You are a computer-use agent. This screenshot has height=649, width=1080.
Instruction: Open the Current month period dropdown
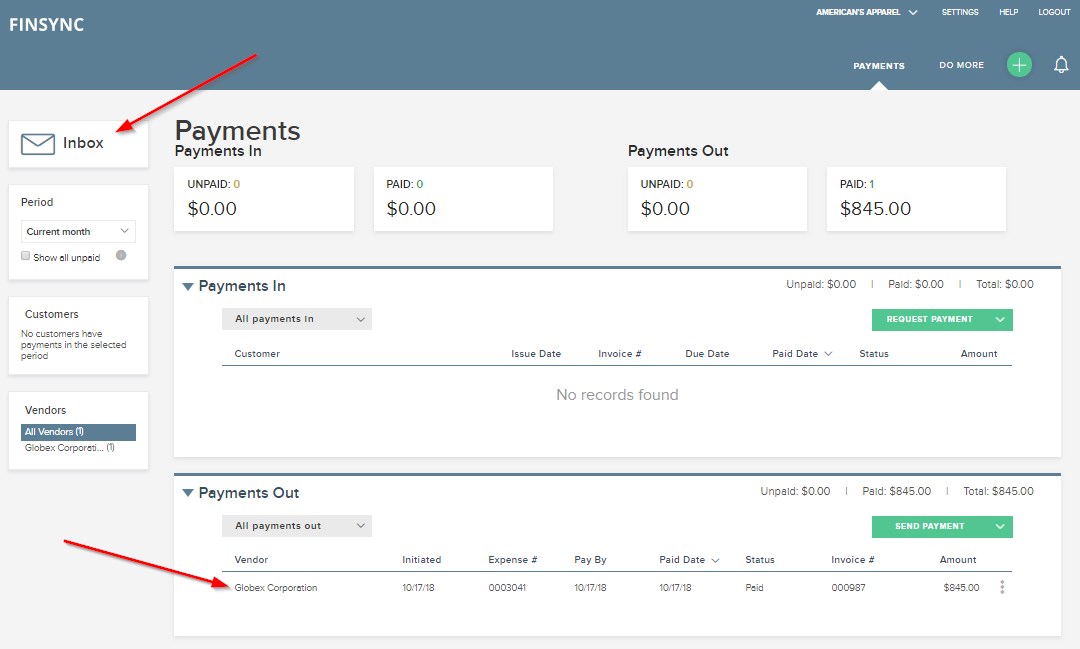tap(78, 231)
